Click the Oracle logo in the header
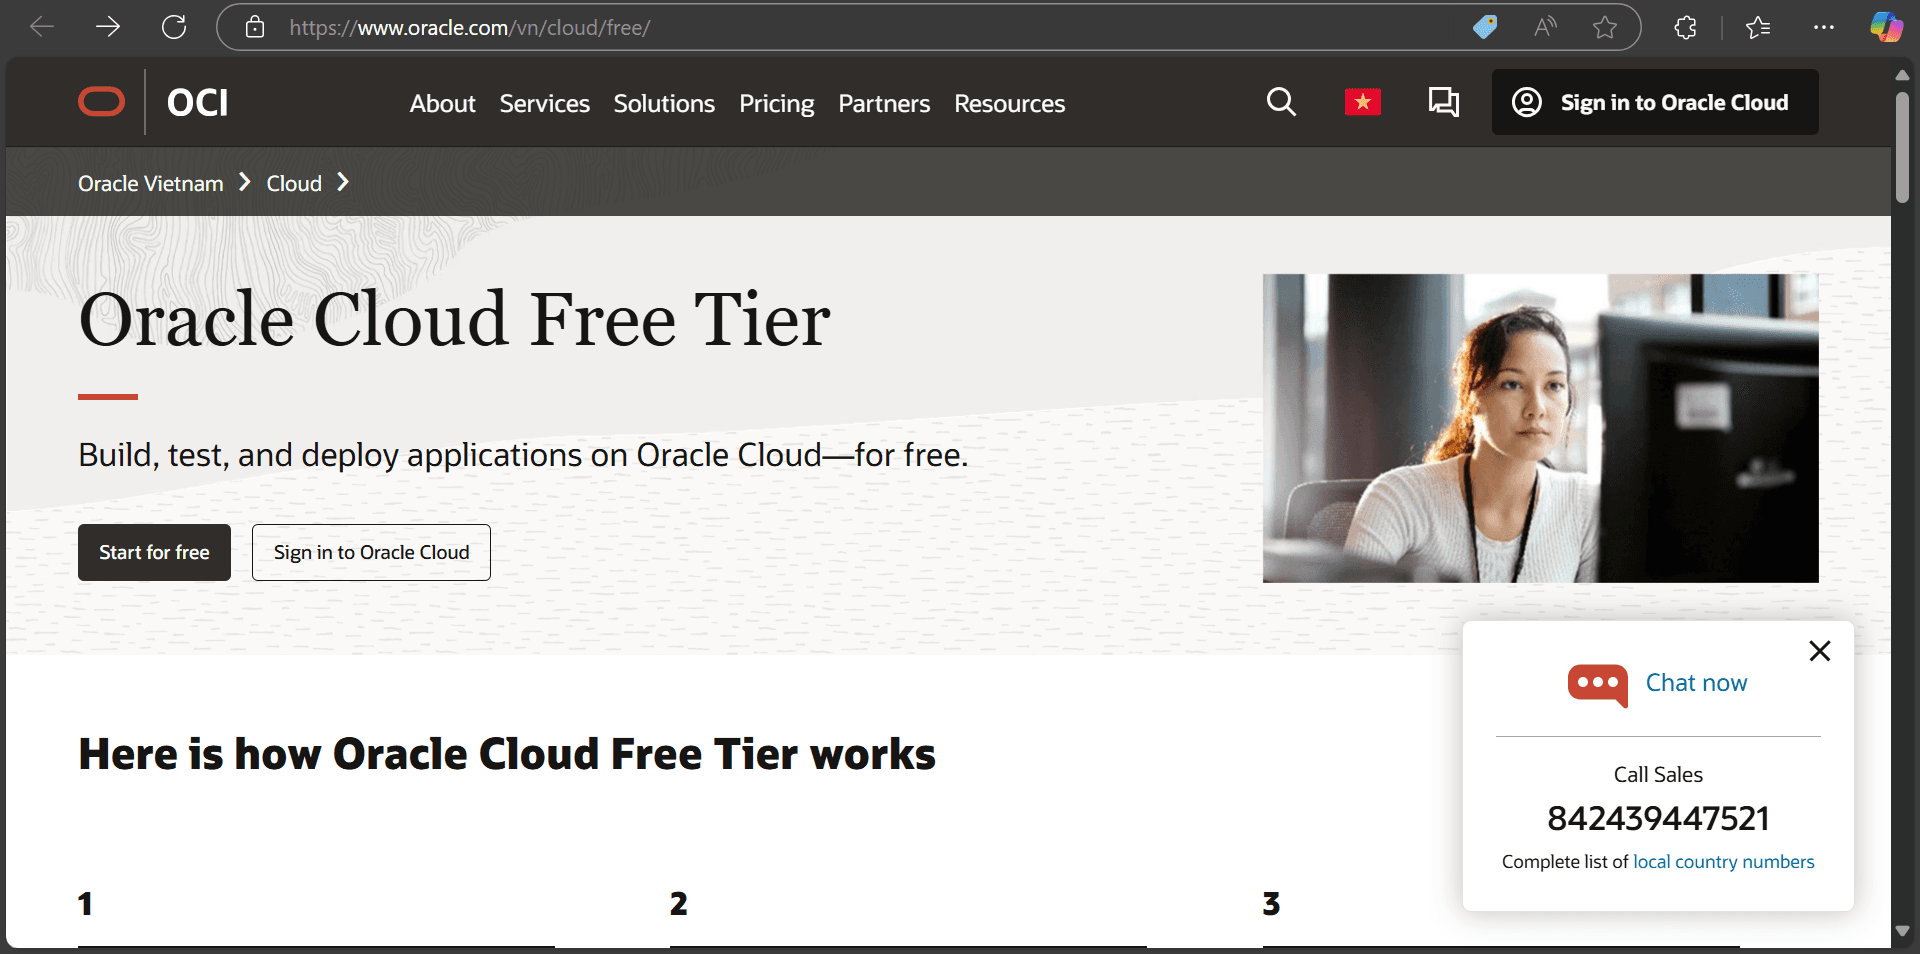The height and width of the screenshot is (954, 1920). pyautogui.click(x=101, y=102)
